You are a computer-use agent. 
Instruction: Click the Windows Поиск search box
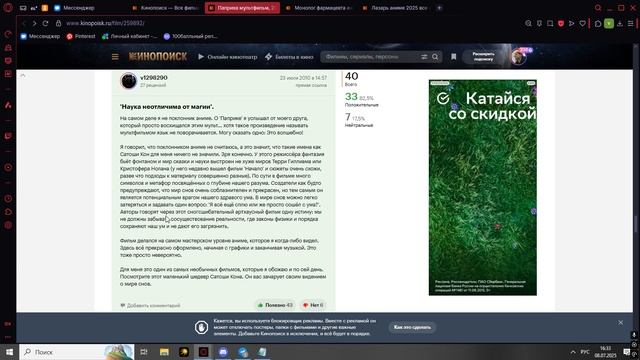pos(77,352)
